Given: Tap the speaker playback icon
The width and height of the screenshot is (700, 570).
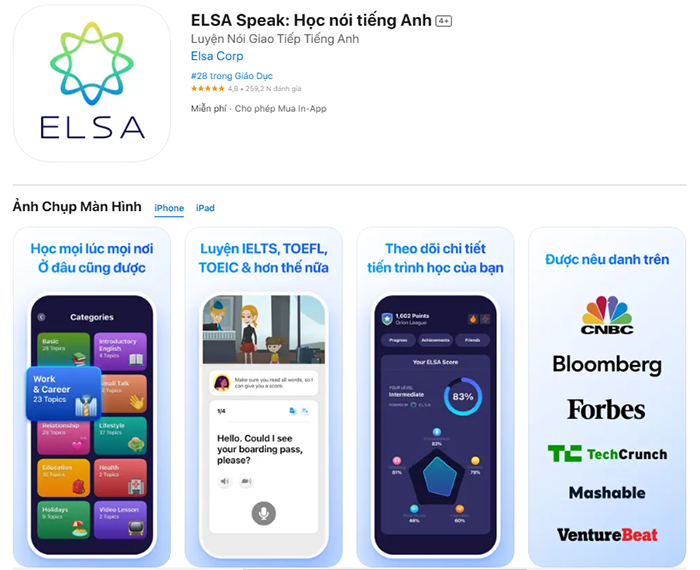Looking at the screenshot, I should [225, 481].
